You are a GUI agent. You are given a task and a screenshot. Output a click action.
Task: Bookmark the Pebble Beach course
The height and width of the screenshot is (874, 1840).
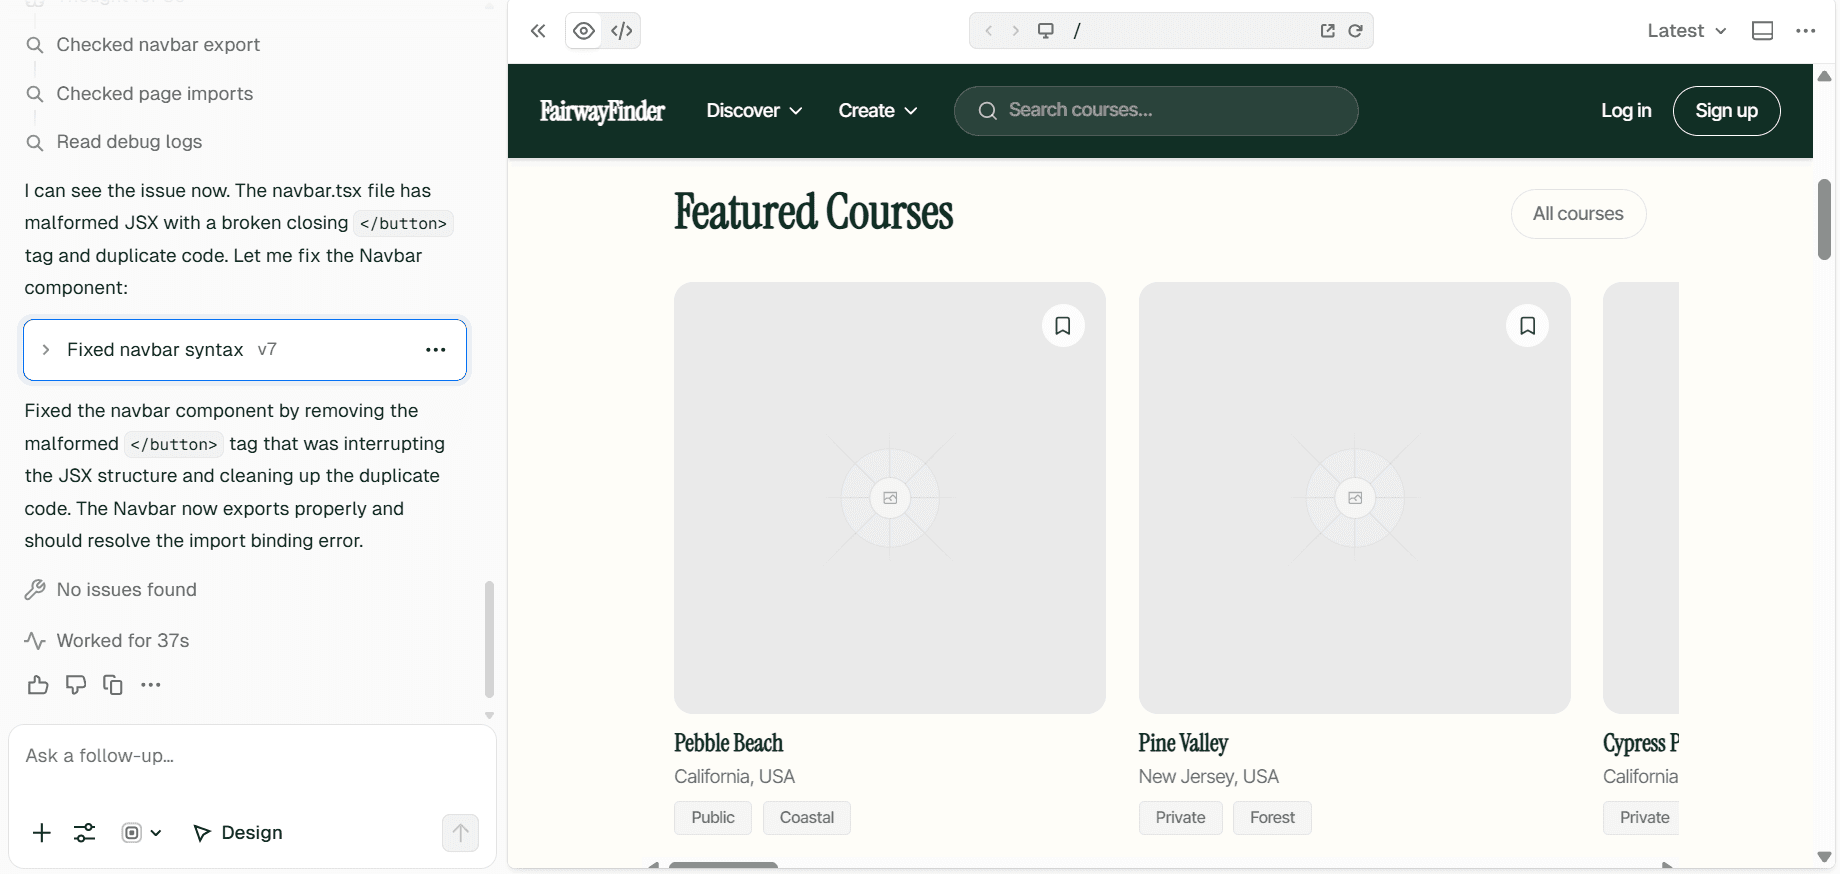[x=1063, y=326]
